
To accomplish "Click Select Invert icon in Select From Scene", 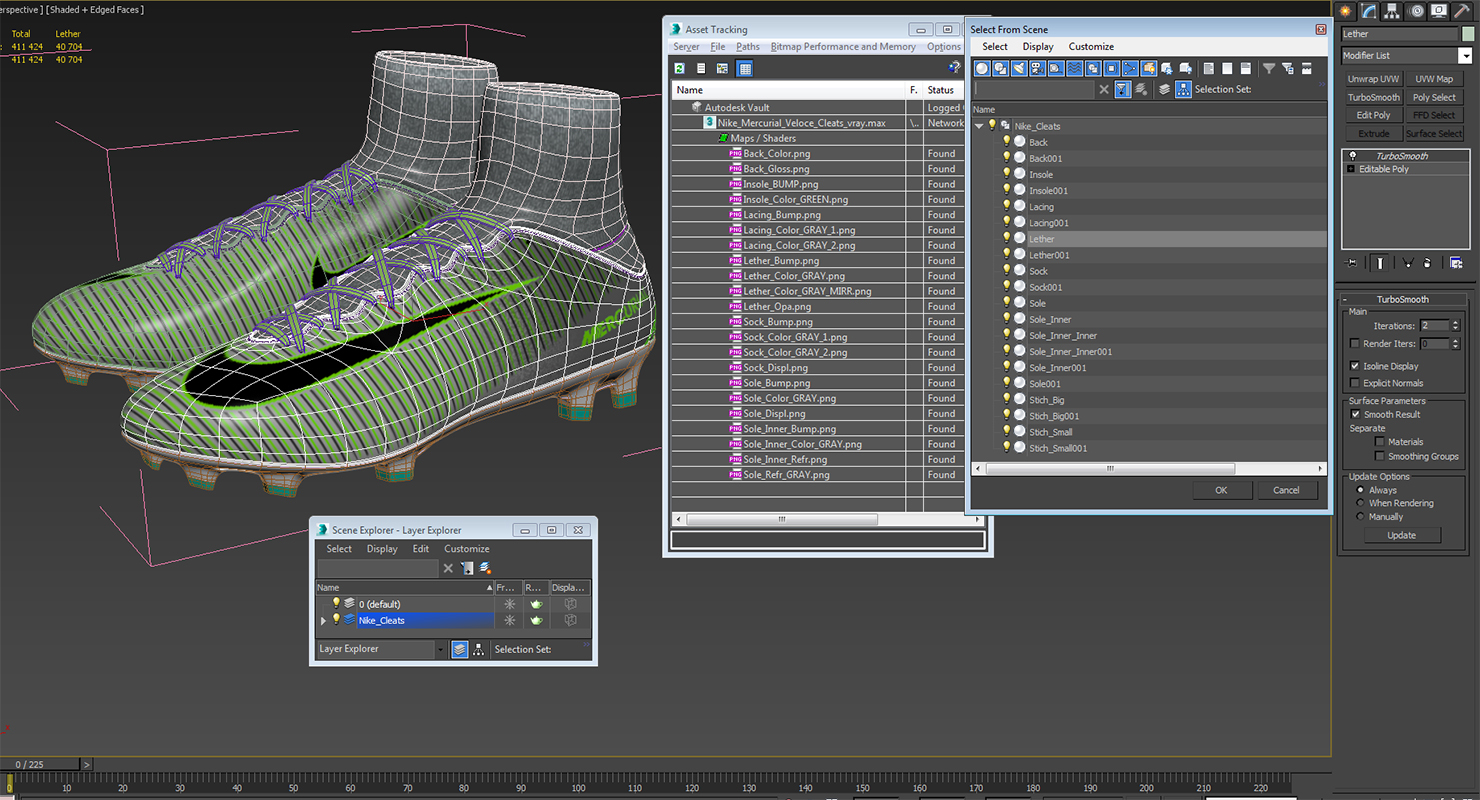I will tap(1246, 68).
